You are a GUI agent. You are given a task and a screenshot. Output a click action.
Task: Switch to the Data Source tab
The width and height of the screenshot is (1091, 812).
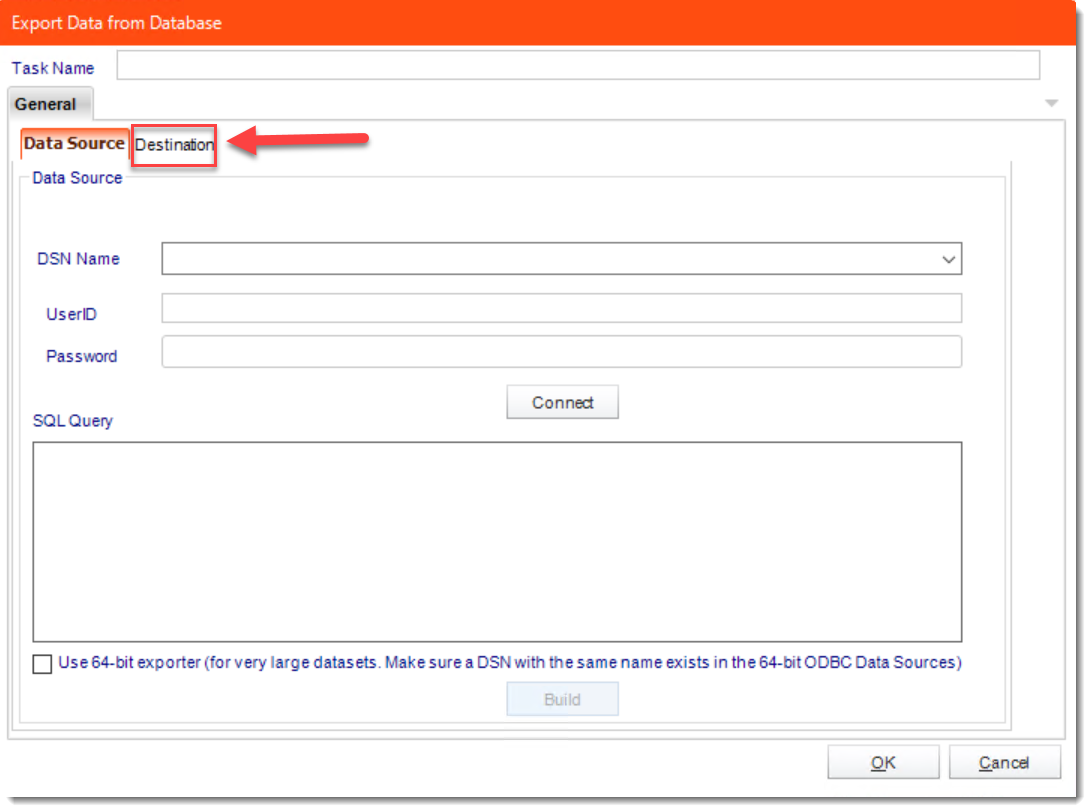click(74, 144)
